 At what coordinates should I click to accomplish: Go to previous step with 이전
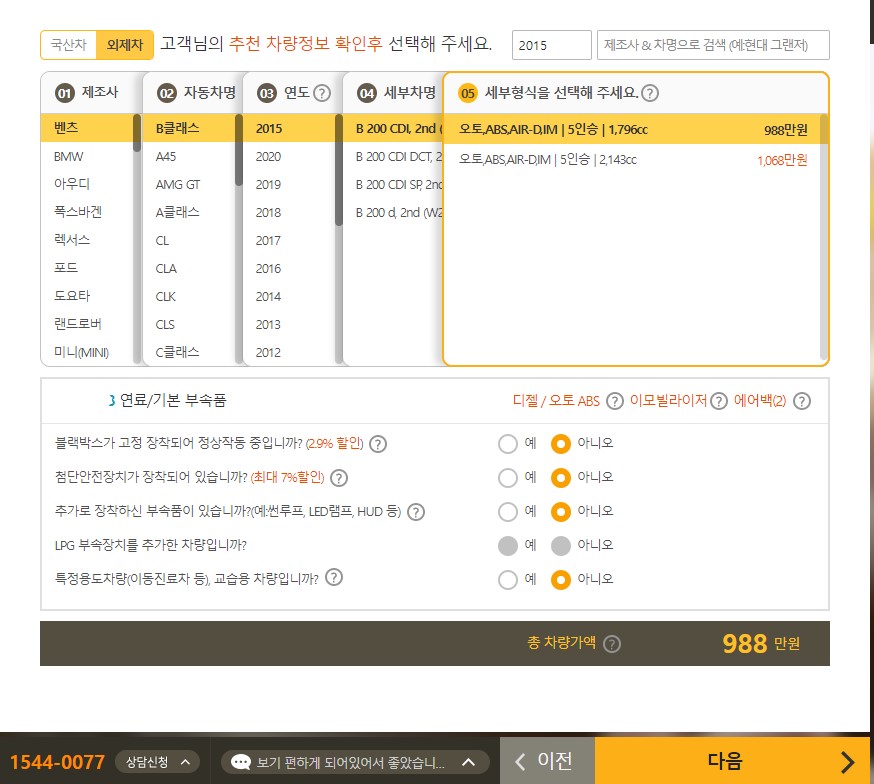tap(547, 761)
